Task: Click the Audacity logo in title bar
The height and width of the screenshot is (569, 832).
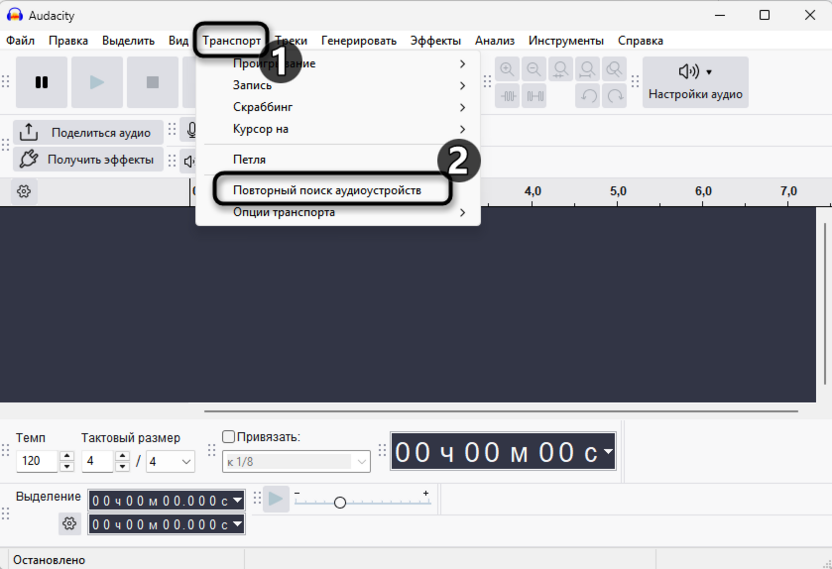Action: pyautogui.click(x=14, y=15)
